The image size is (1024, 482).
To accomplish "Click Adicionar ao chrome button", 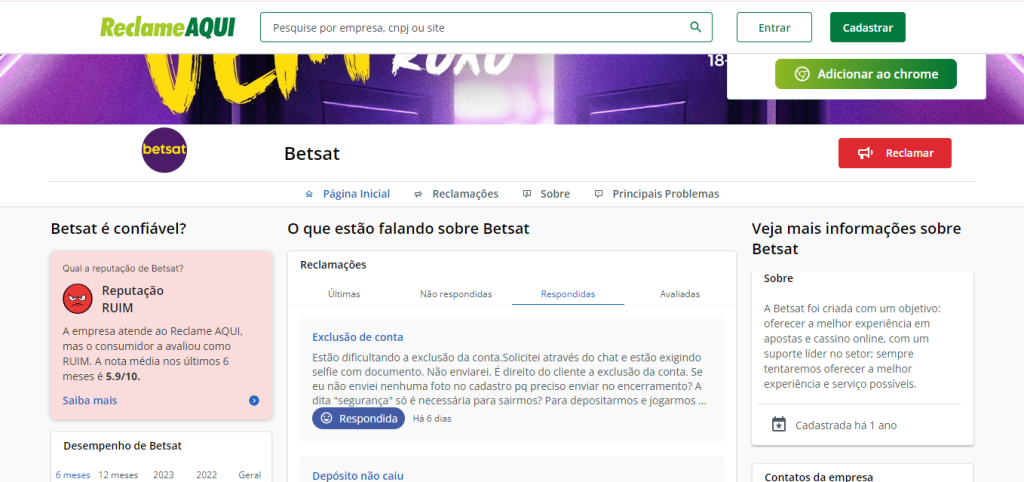I will pos(865,74).
